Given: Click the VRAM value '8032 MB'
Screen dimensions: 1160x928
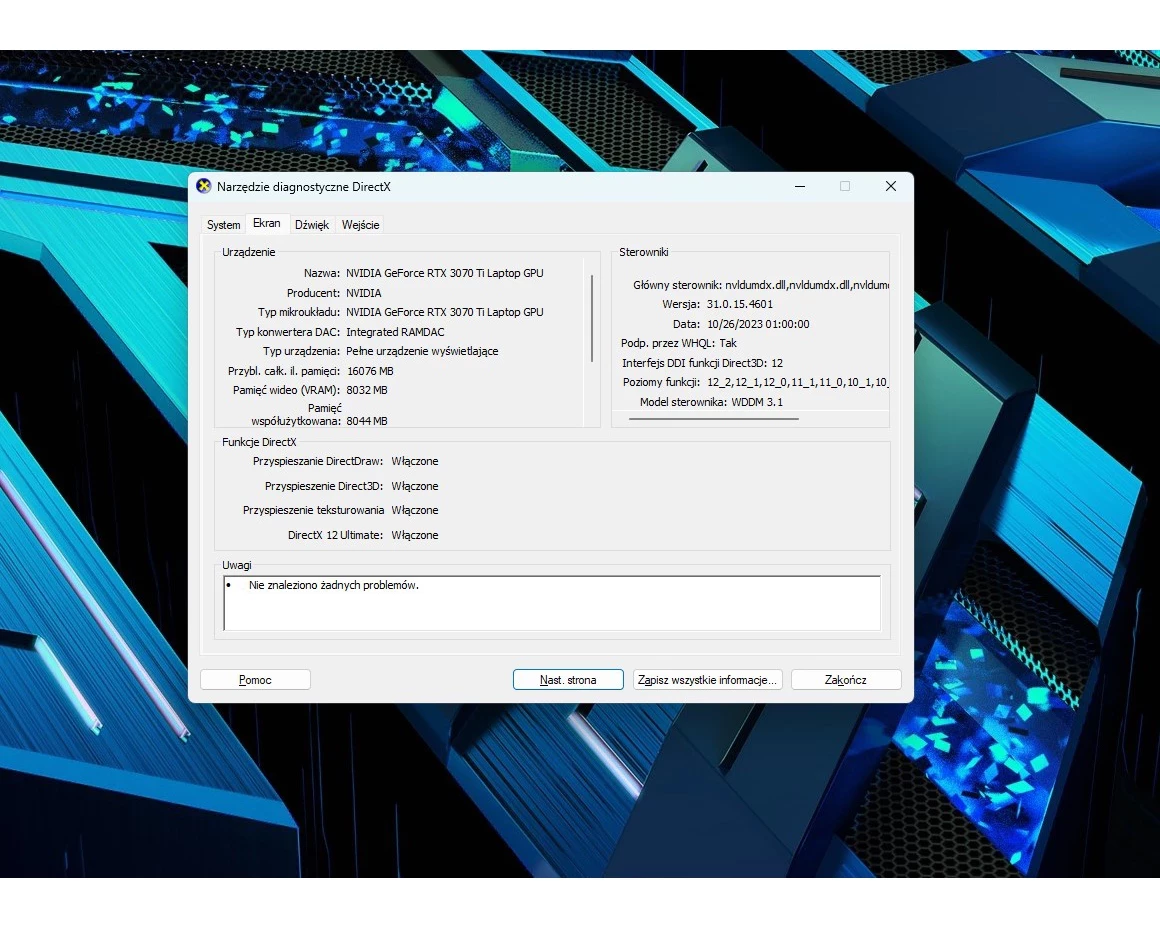Looking at the screenshot, I should coord(367,390).
